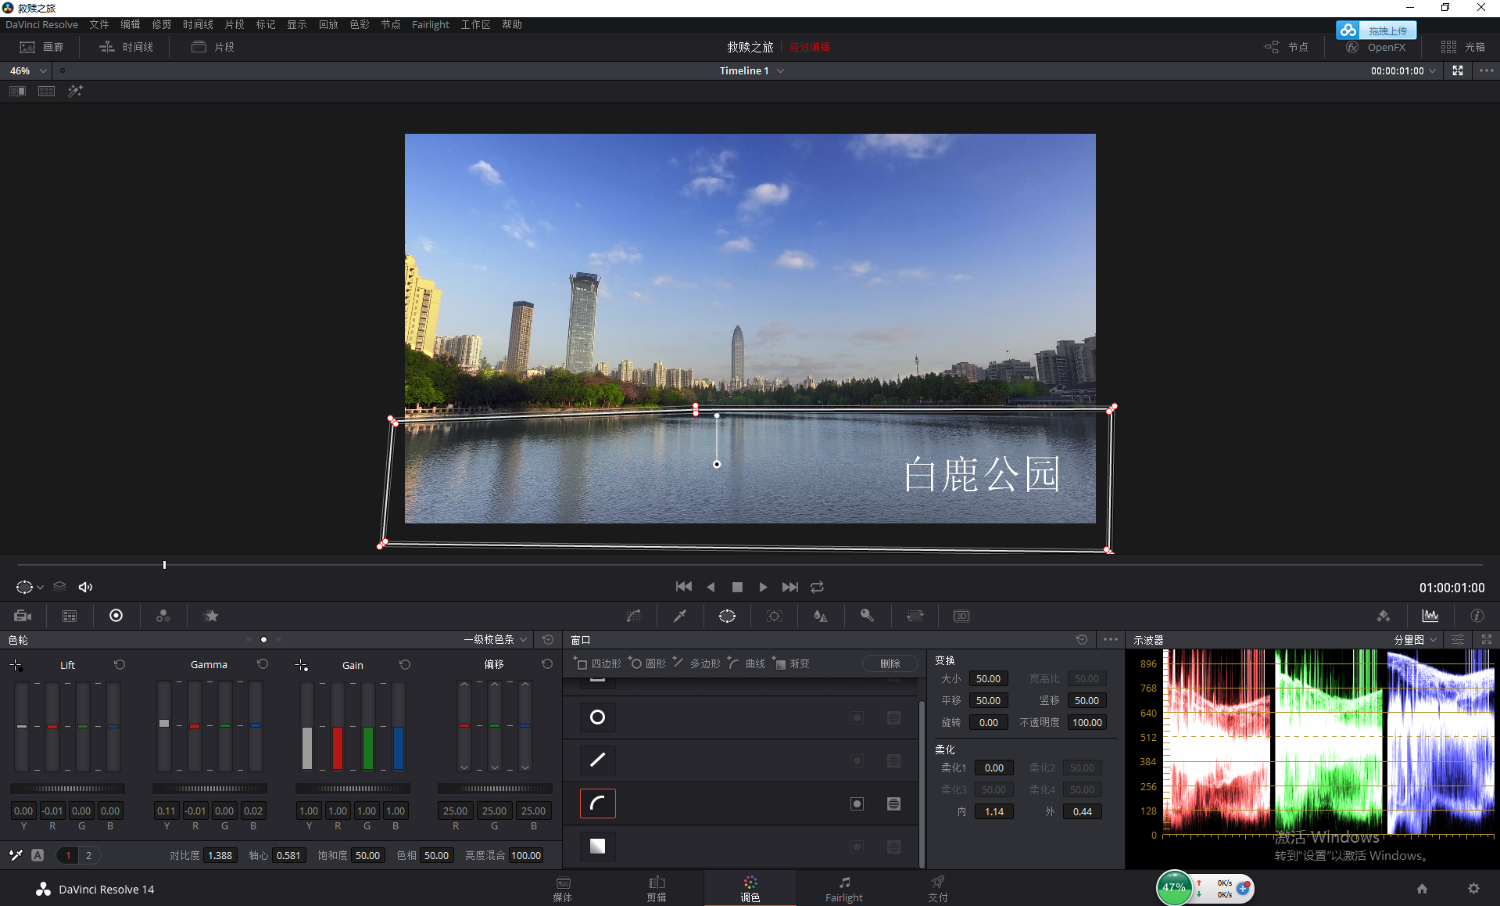Viewport: 1500px width, 906px height.
Task: Enable the curve window shape
Action: tap(598, 804)
